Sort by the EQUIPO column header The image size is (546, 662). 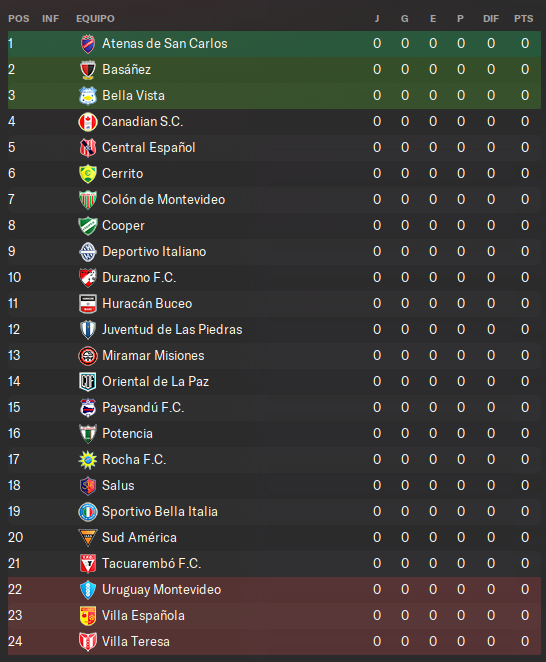coord(95,19)
